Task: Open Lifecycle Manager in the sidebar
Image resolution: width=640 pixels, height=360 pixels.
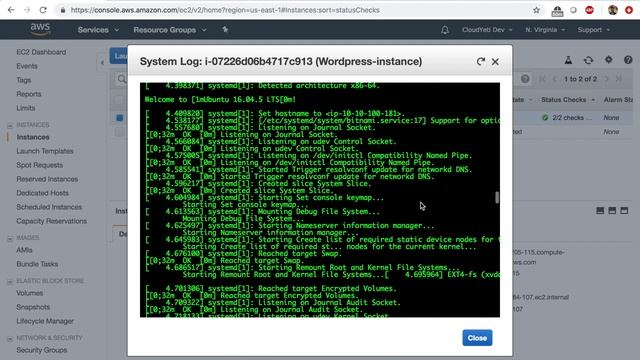Action: click(x=45, y=321)
